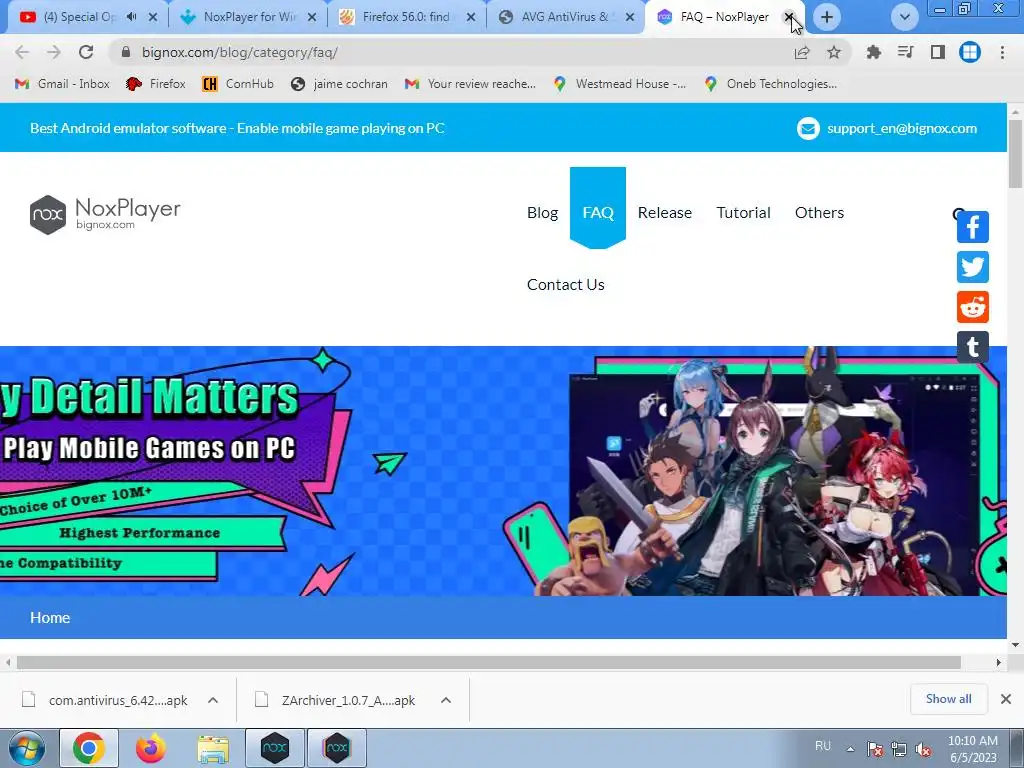Image resolution: width=1024 pixels, height=768 pixels.
Task: Click the network icon in system tray
Action: tap(899, 750)
